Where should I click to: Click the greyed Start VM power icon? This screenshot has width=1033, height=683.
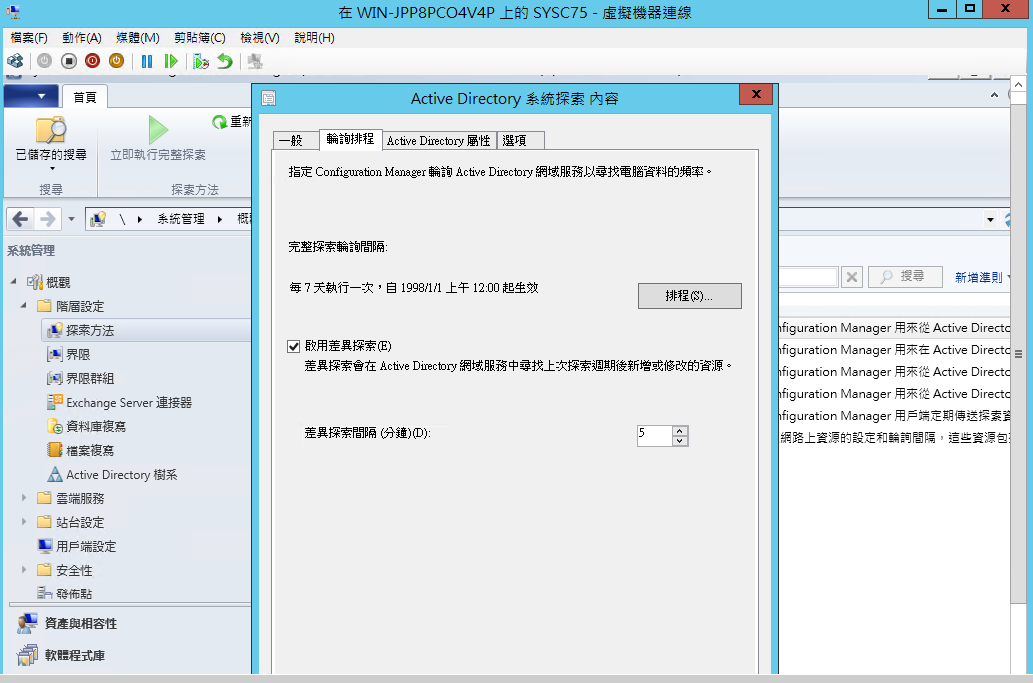point(44,61)
